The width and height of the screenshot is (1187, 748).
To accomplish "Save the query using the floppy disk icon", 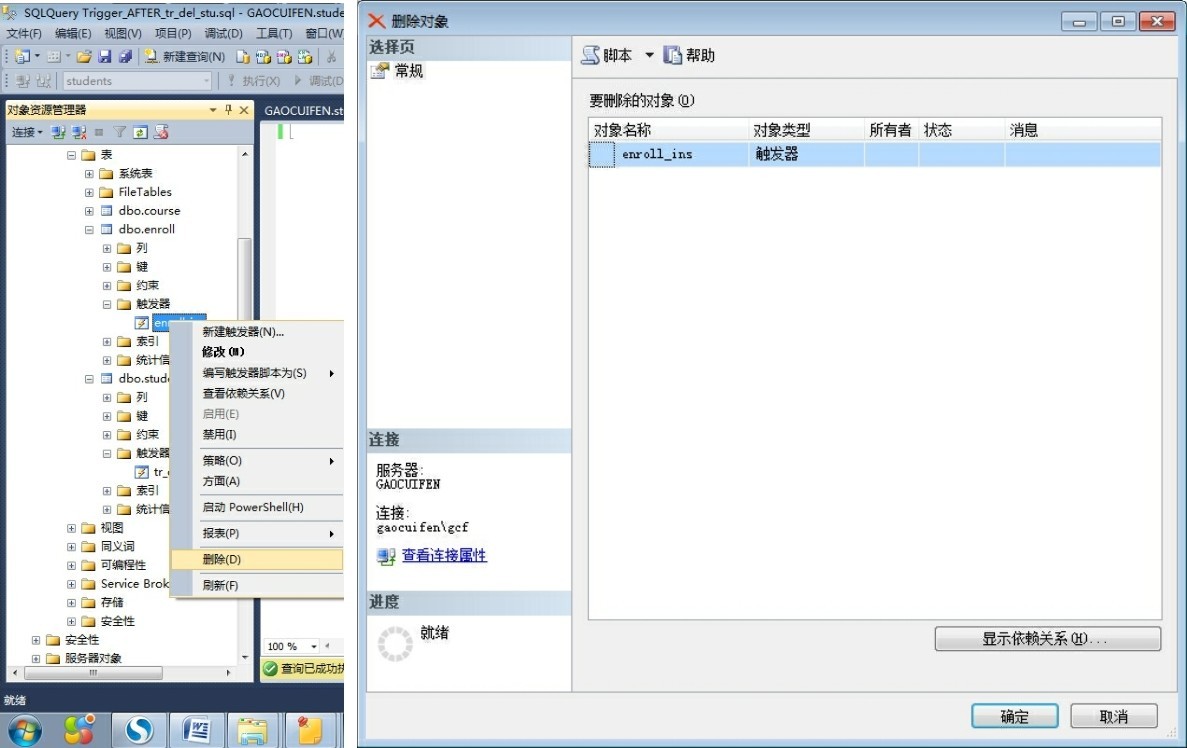I will coord(104,56).
